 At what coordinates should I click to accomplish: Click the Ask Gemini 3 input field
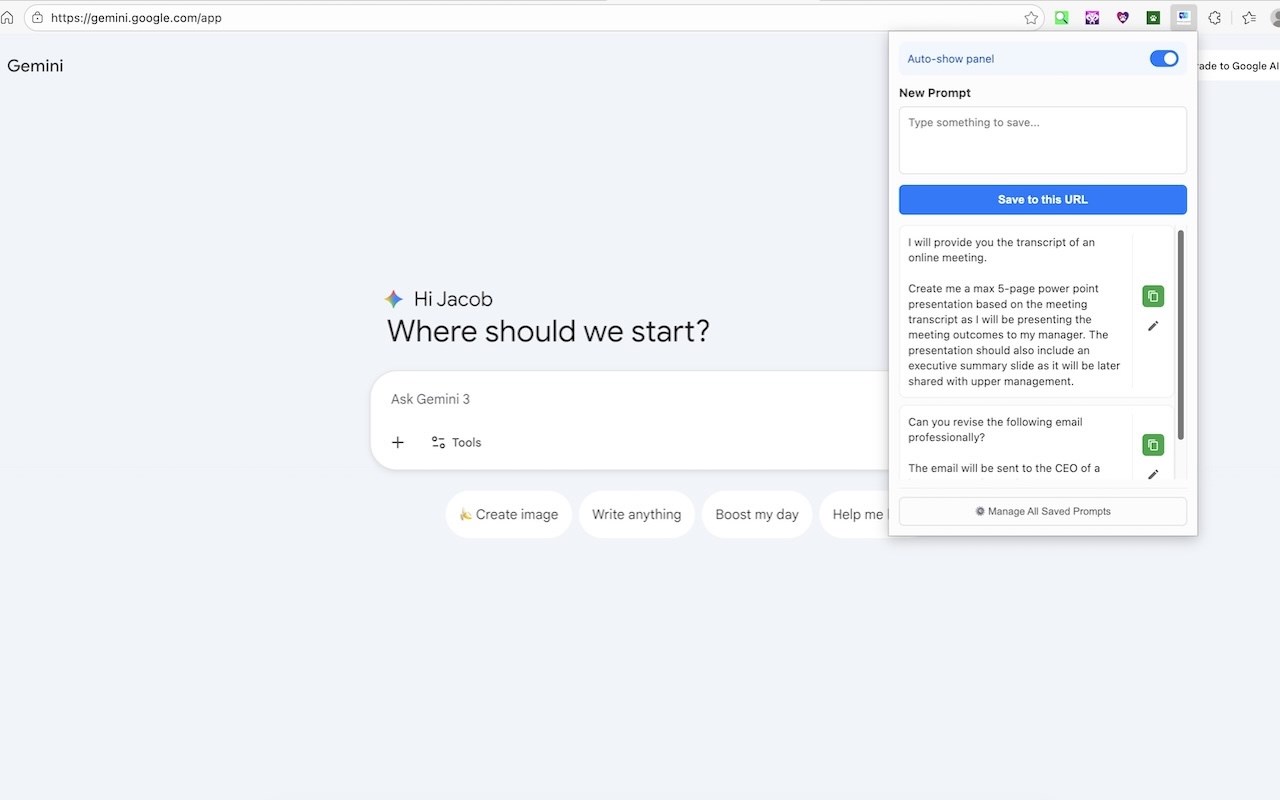tap(630, 399)
